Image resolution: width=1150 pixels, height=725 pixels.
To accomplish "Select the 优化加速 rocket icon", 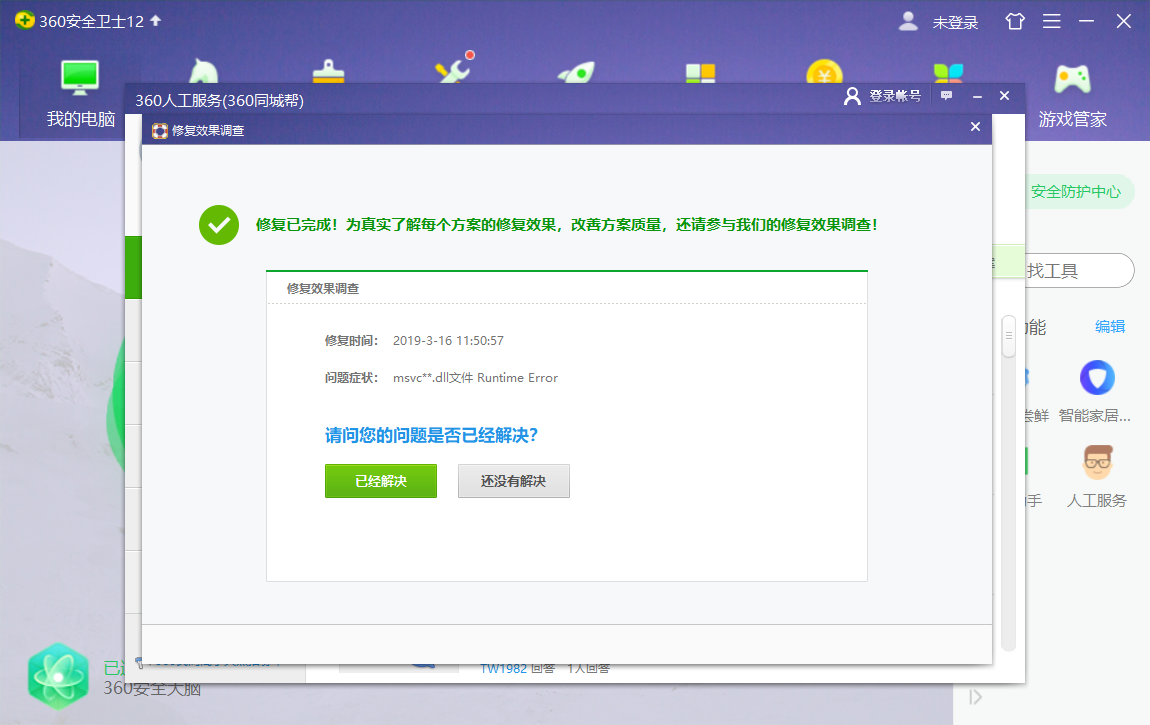I will point(575,70).
